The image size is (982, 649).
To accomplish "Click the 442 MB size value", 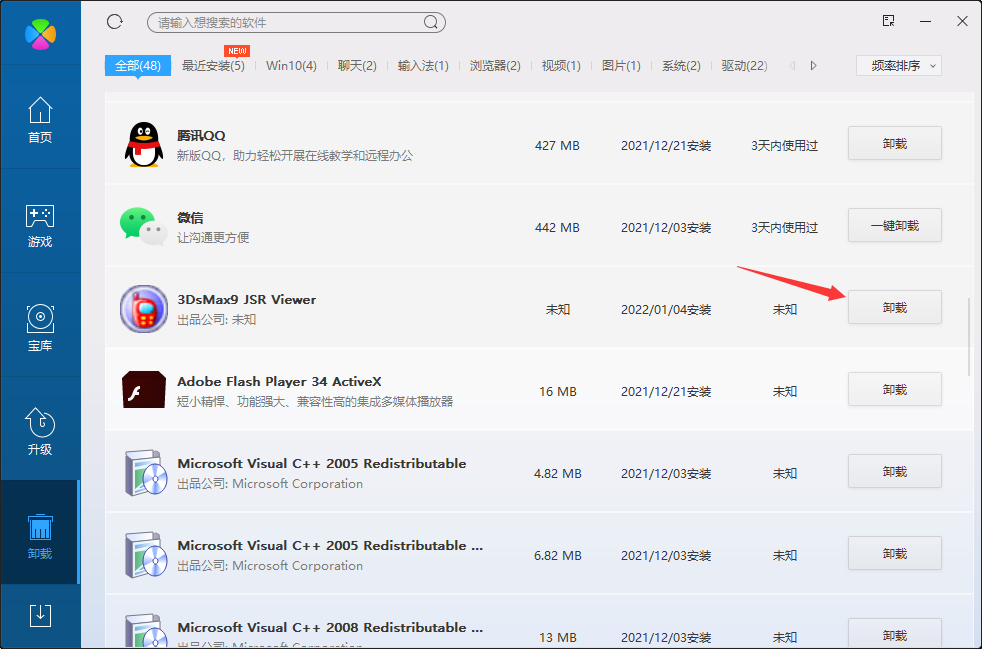I will (557, 227).
